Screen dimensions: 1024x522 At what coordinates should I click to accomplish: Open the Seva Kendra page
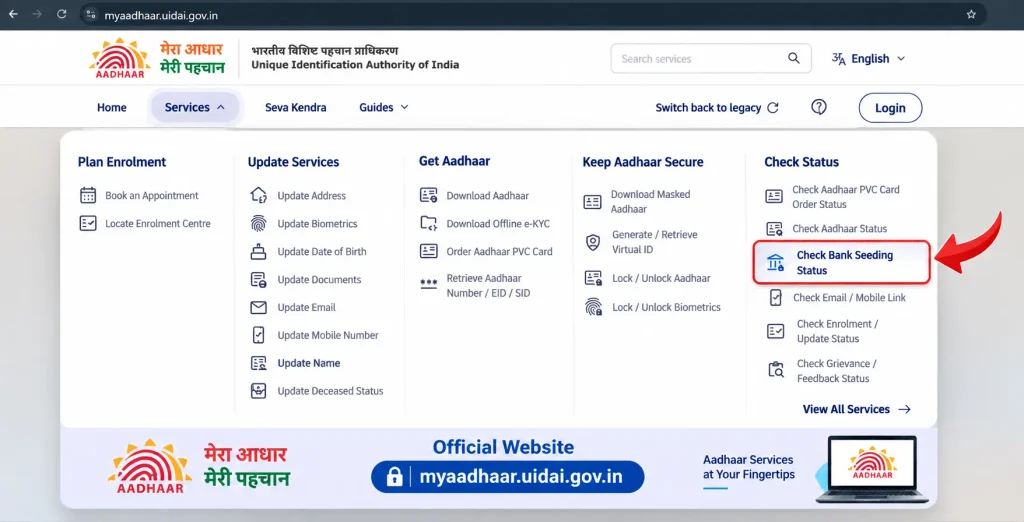(x=296, y=107)
